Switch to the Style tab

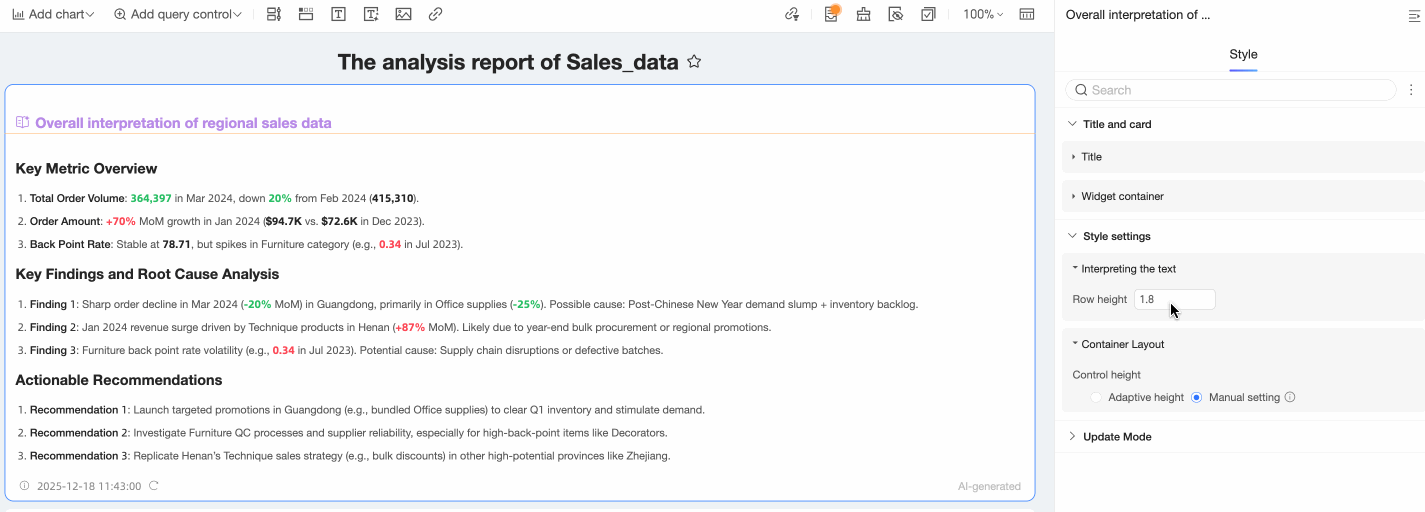tap(1243, 55)
